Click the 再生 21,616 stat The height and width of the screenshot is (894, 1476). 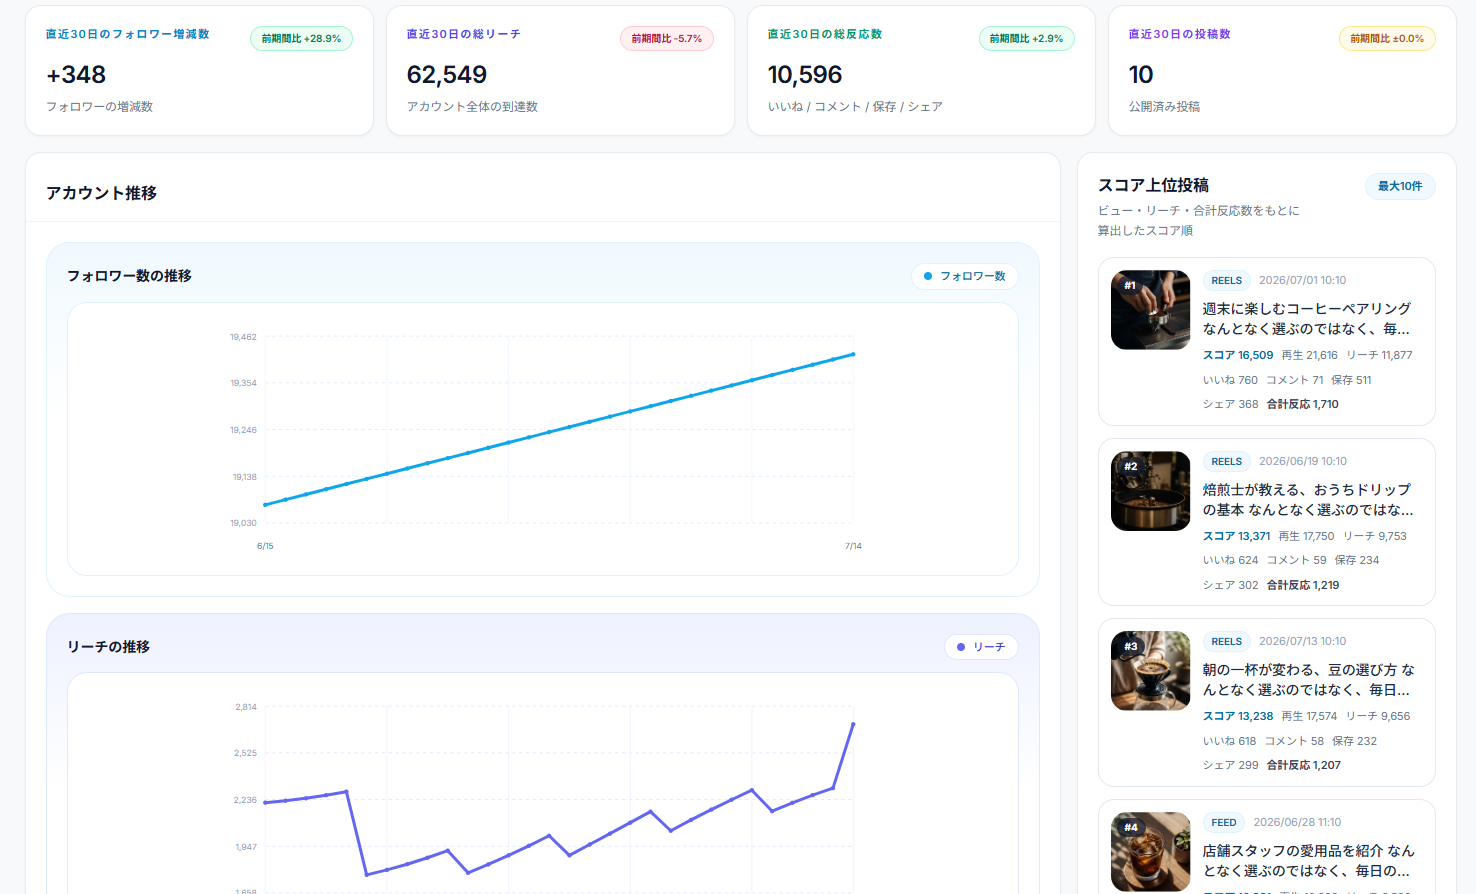coord(1310,355)
